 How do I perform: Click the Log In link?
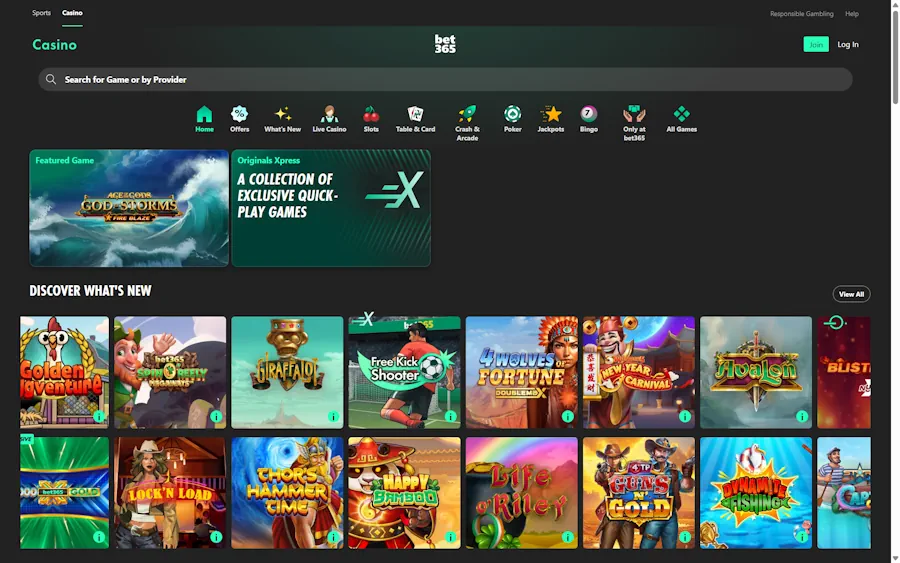pos(848,44)
